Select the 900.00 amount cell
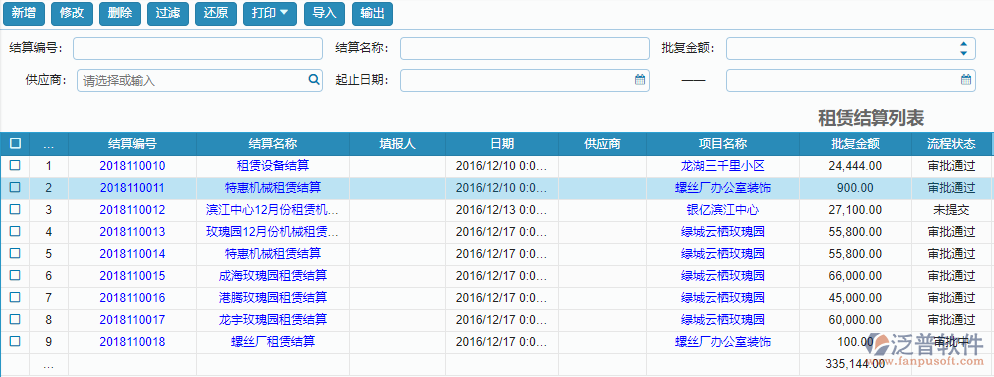Screen dimensions: 994x377 click(856, 188)
